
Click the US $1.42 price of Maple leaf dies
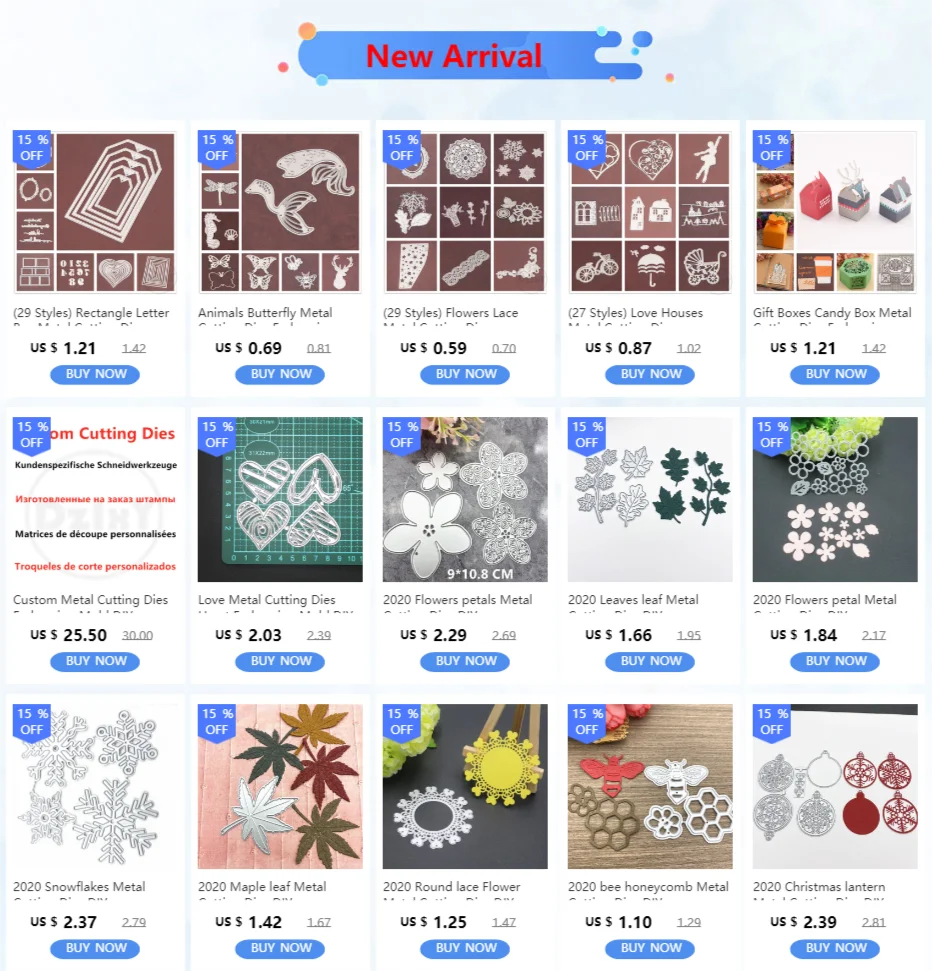[249, 922]
